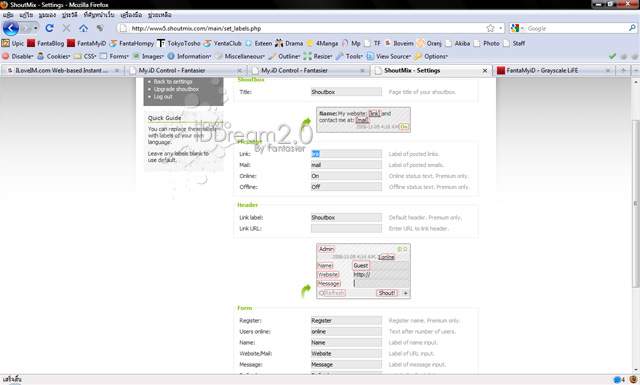This screenshot has width=640, height=385.
Task: Switch to the ILoveIM.com tab
Action: click(x=61, y=70)
